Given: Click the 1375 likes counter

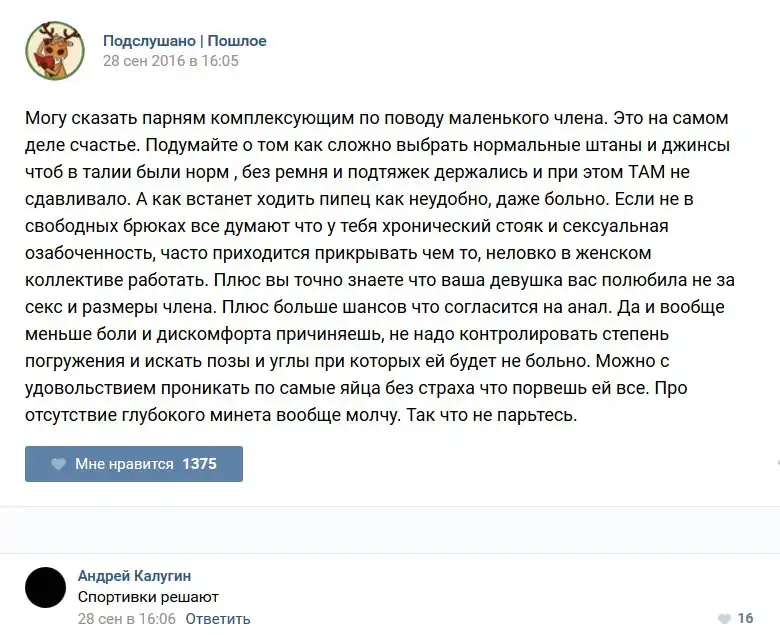Looking at the screenshot, I should (199, 464).
